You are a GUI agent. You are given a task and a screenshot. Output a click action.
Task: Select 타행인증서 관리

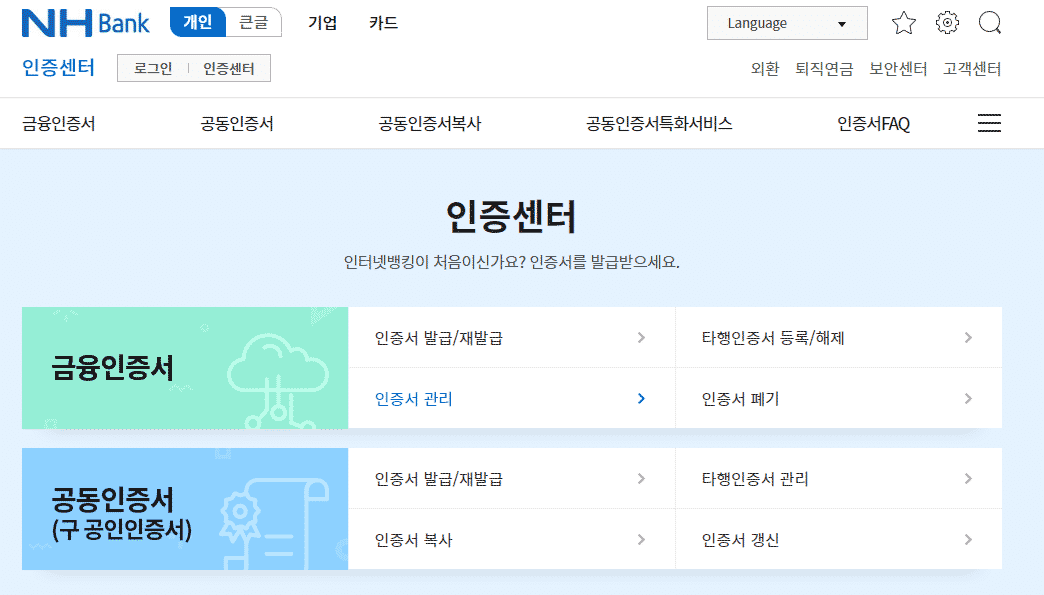tap(839, 479)
